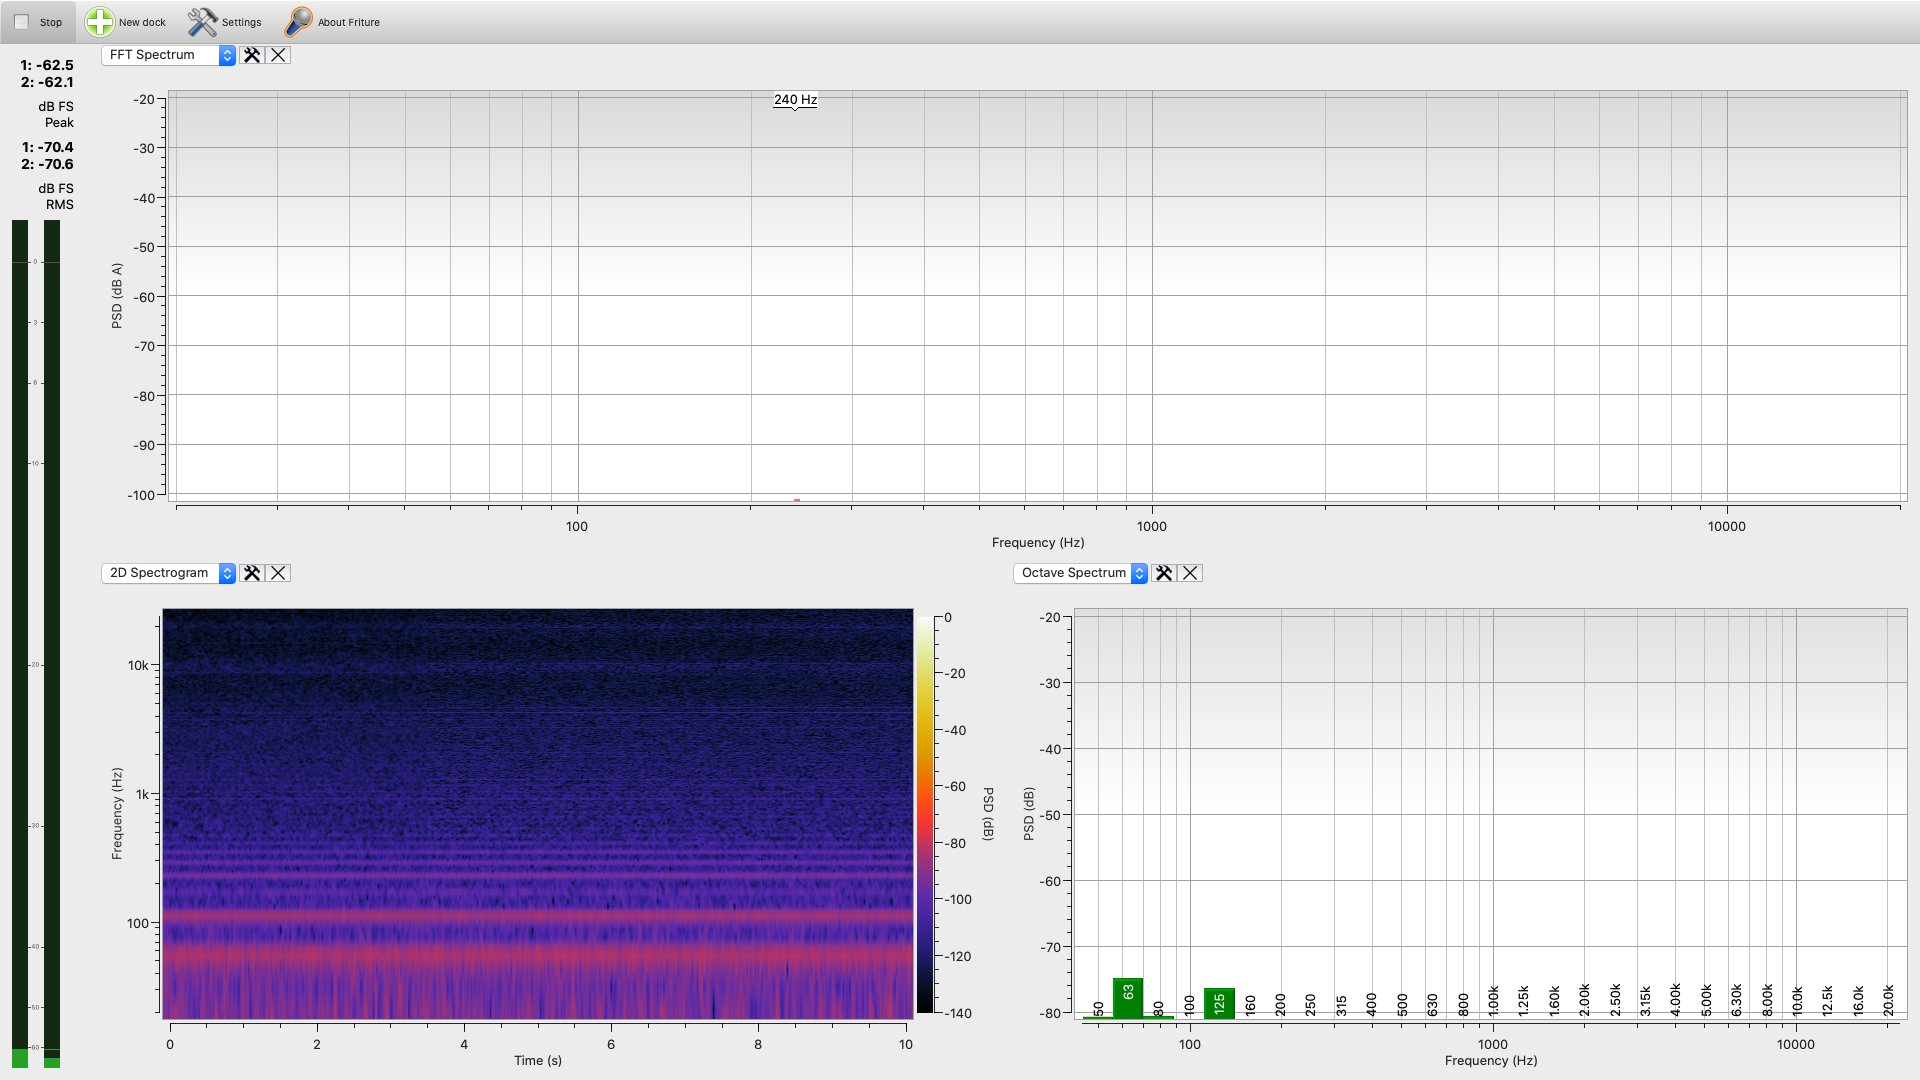The width and height of the screenshot is (1920, 1080).
Task: Close the FFT Spectrum dock
Action: [x=278, y=55]
